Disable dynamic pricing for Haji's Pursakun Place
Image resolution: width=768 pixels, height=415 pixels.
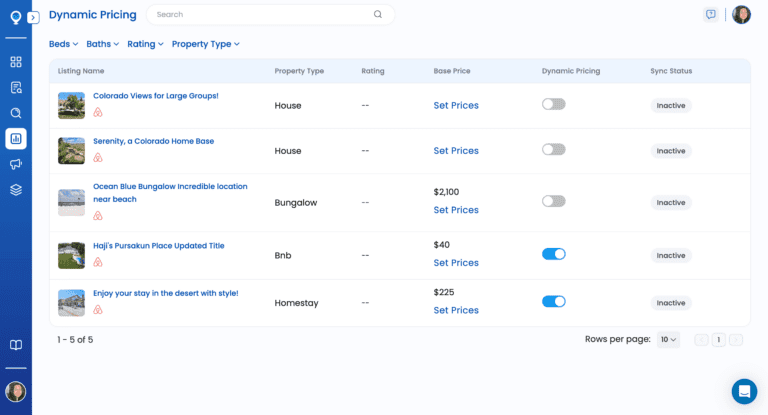click(x=553, y=254)
